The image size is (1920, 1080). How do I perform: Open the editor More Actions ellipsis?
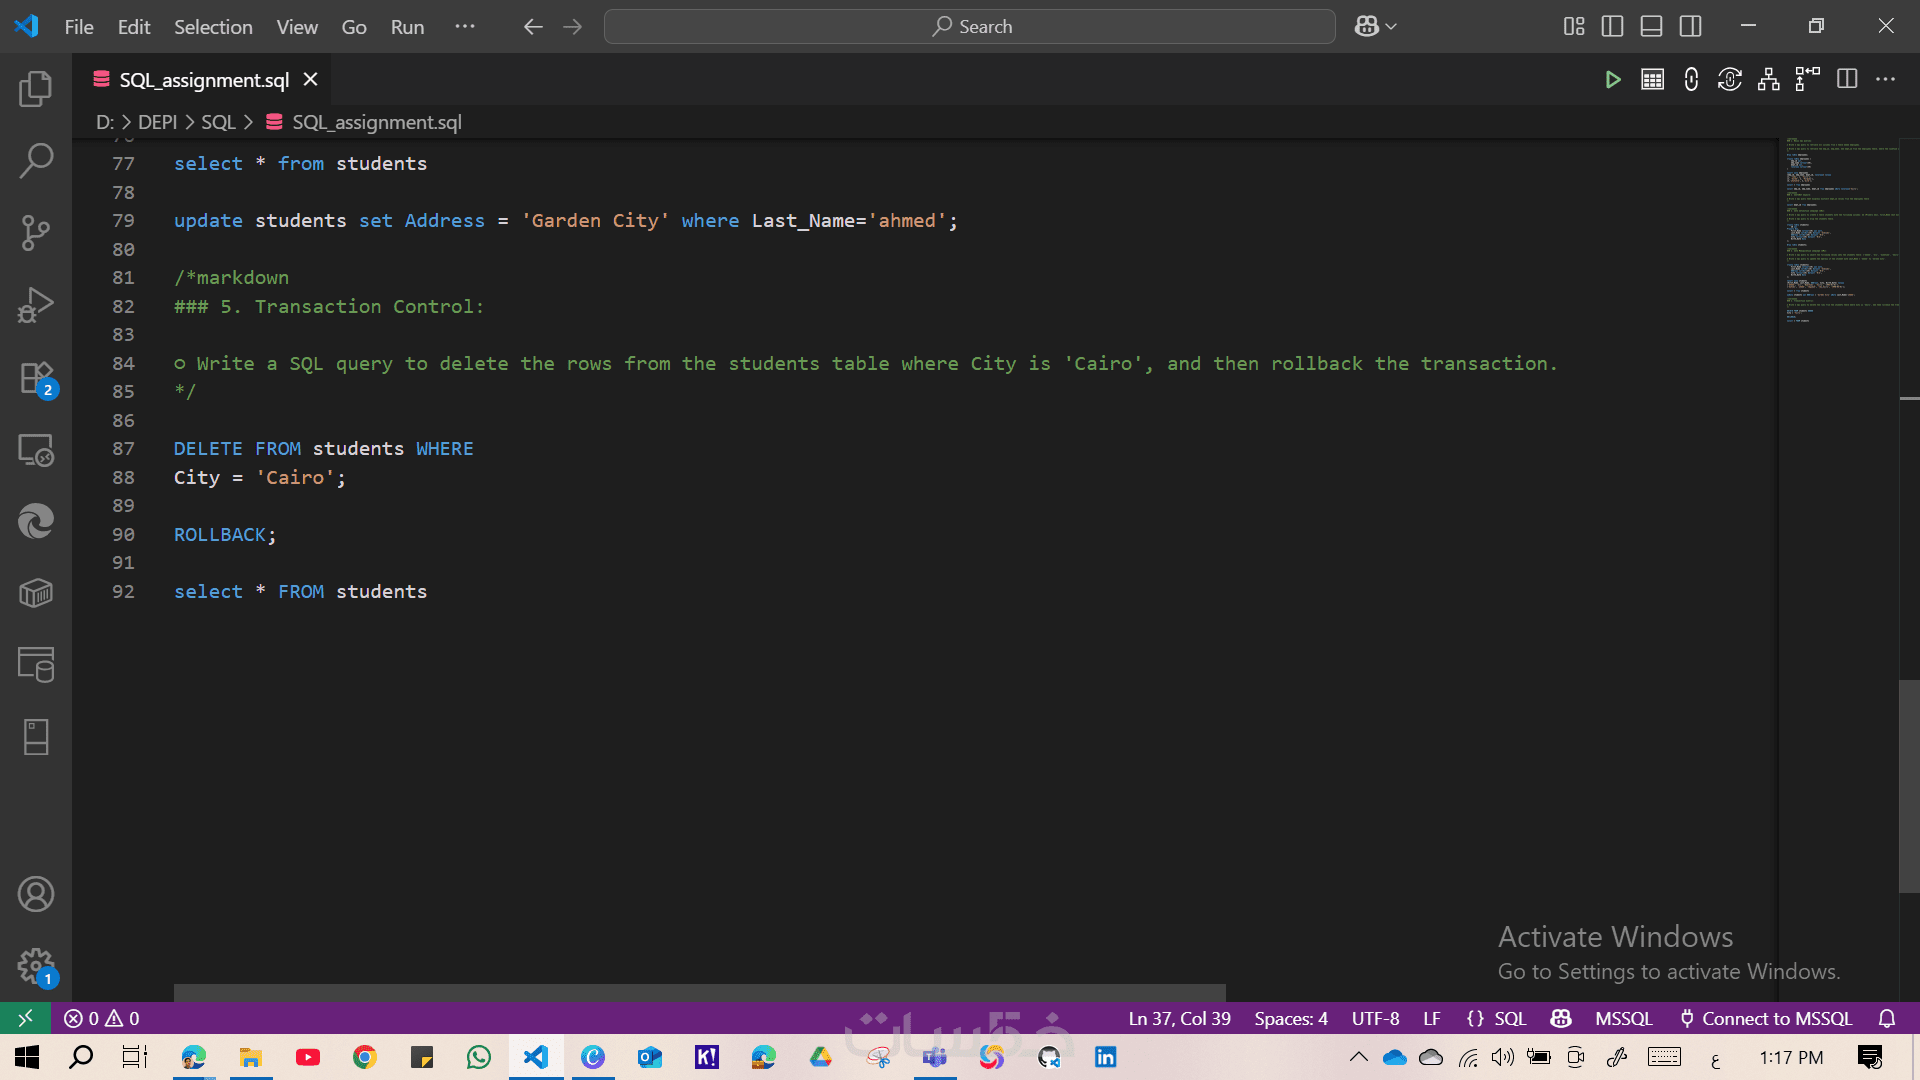coord(1885,80)
